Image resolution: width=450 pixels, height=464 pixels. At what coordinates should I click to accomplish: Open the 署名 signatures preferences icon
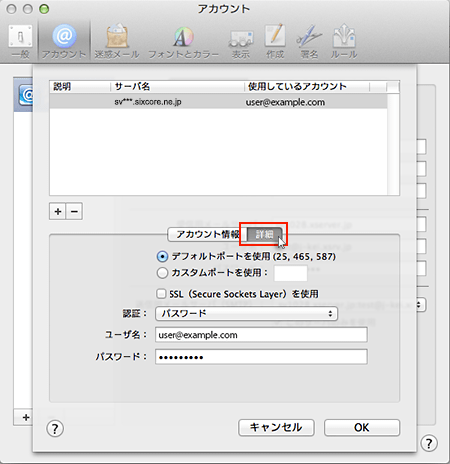pos(309,41)
